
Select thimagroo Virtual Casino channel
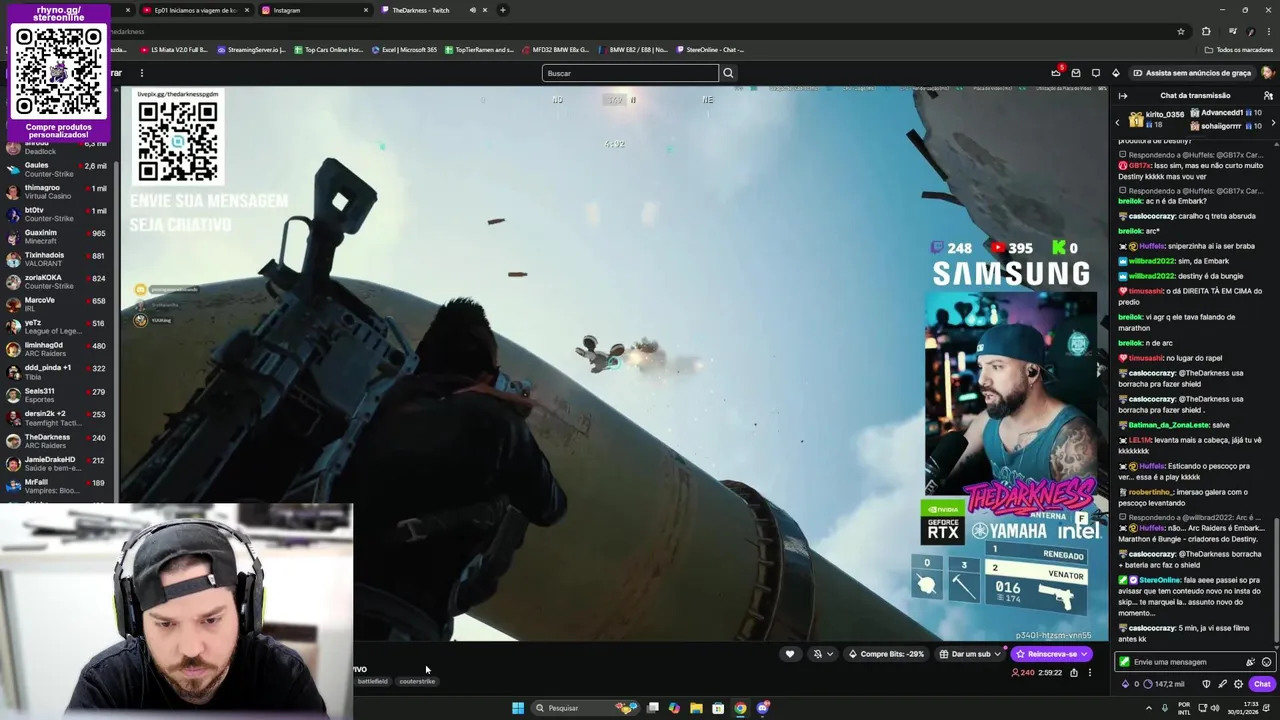point(58,192)
